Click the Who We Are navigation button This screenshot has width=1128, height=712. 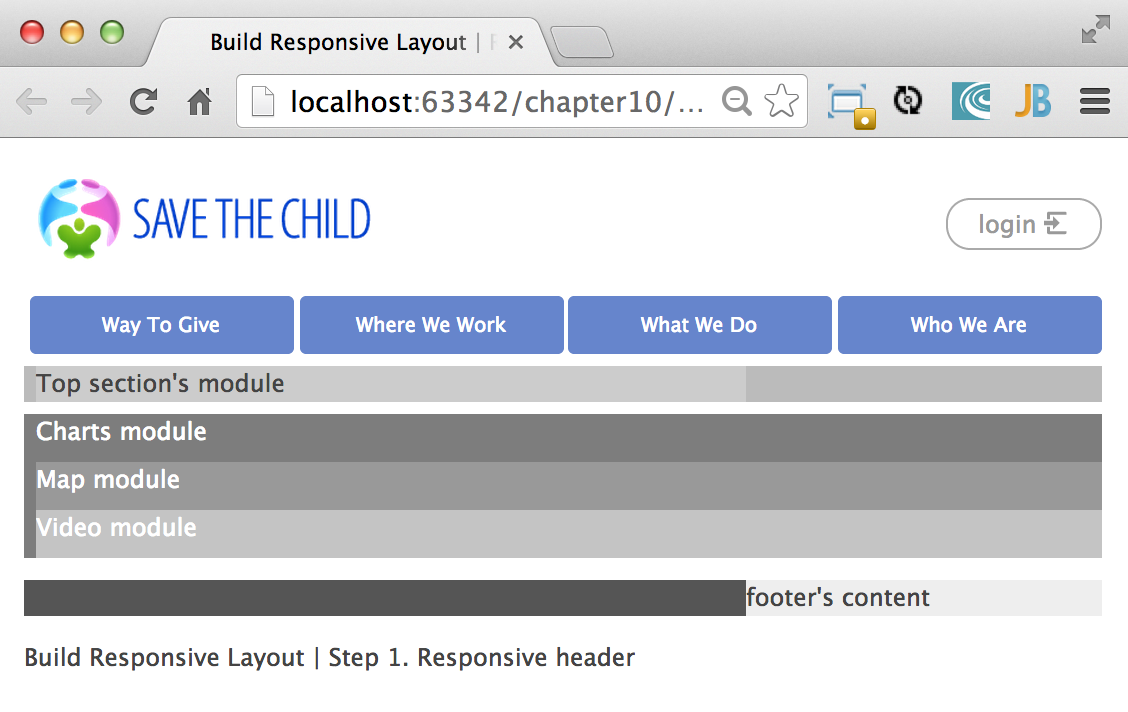coord(969,325)
